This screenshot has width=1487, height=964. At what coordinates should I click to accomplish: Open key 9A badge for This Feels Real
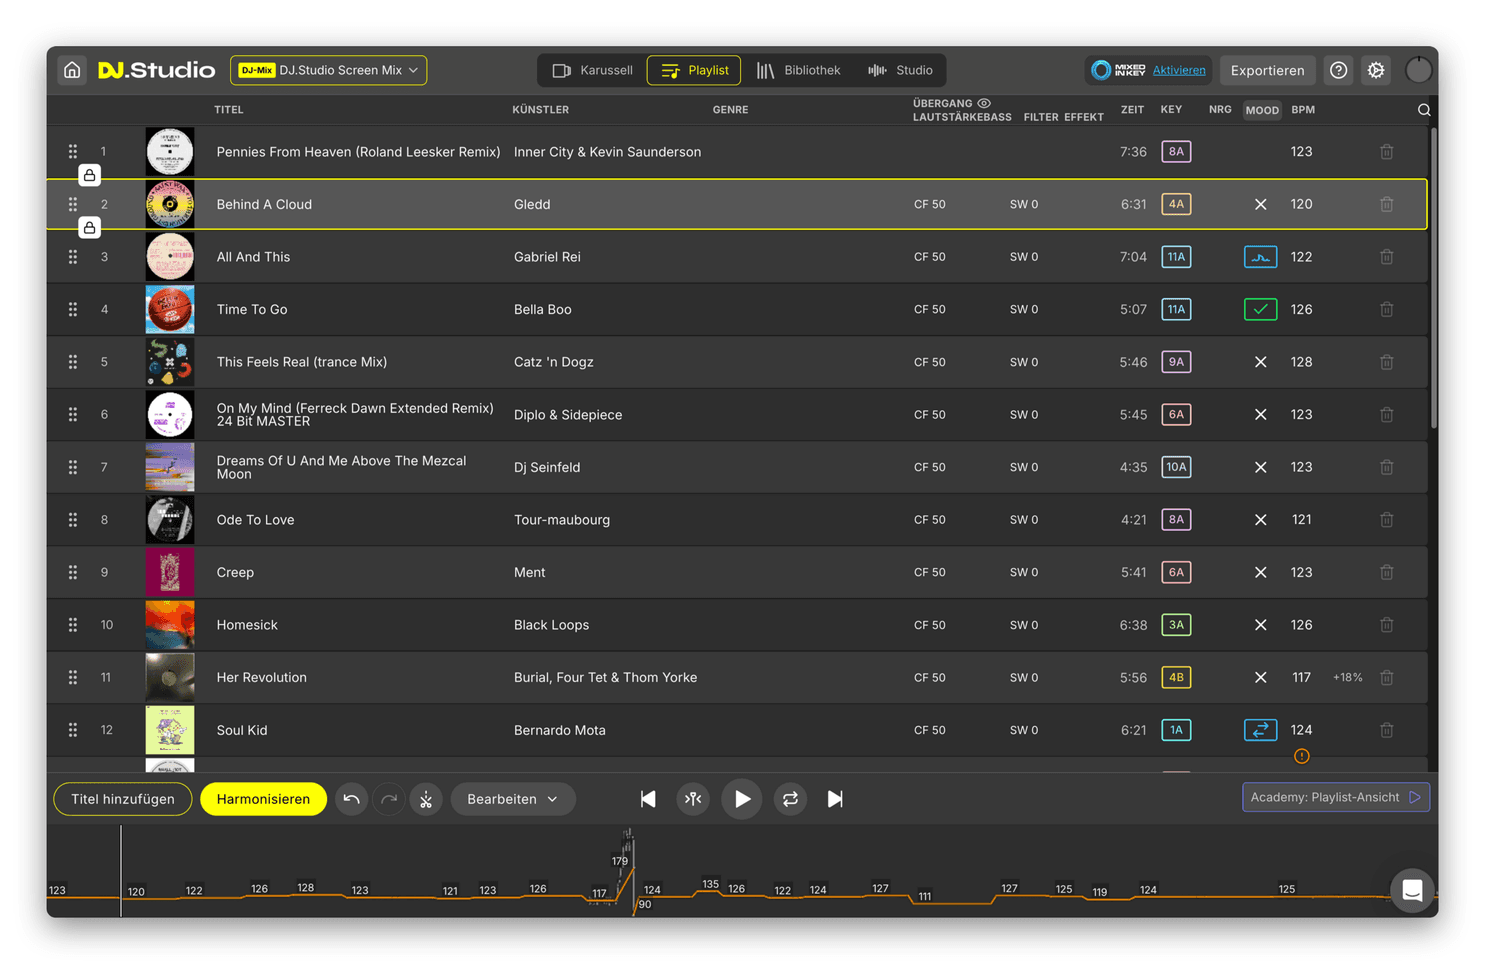point(1176,362)
